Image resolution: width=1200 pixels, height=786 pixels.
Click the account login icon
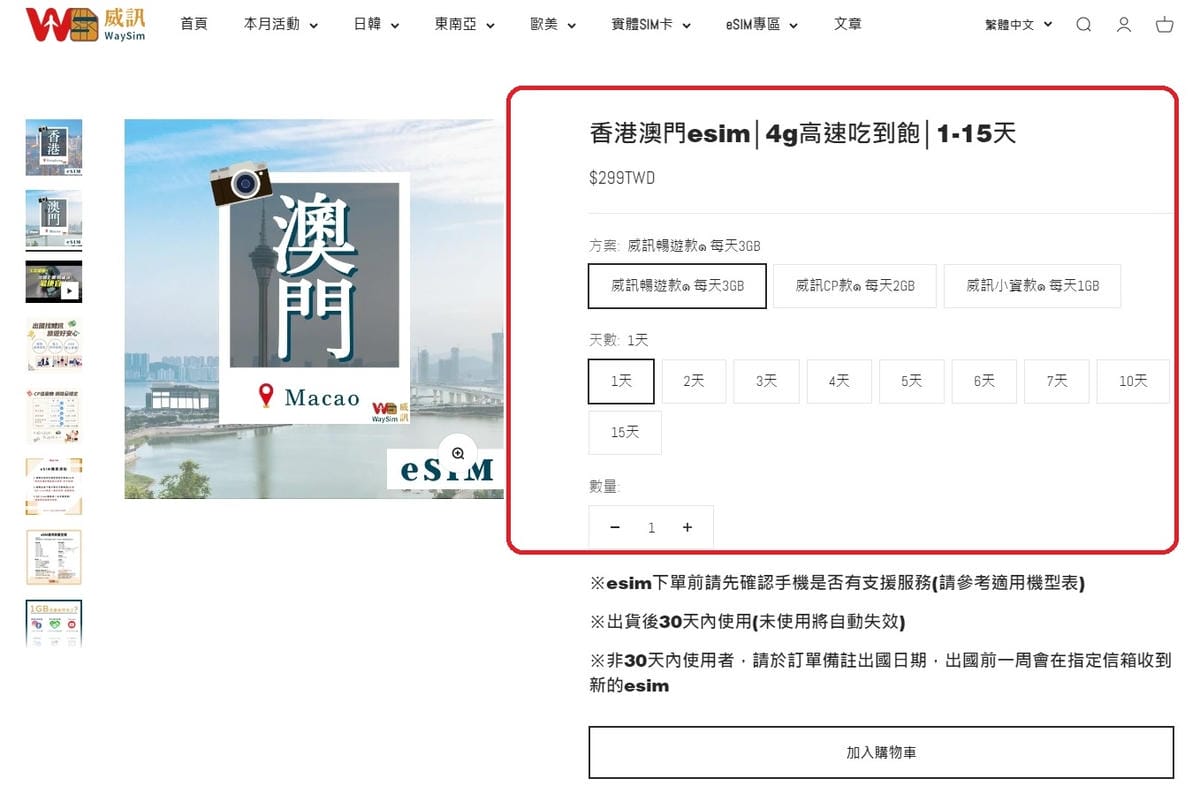click(x=1124, y=25)
